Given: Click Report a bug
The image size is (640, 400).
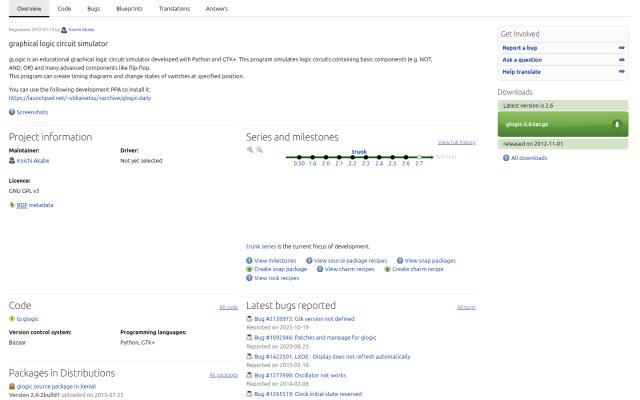Looking at the screenshot, I should point(520,48).
